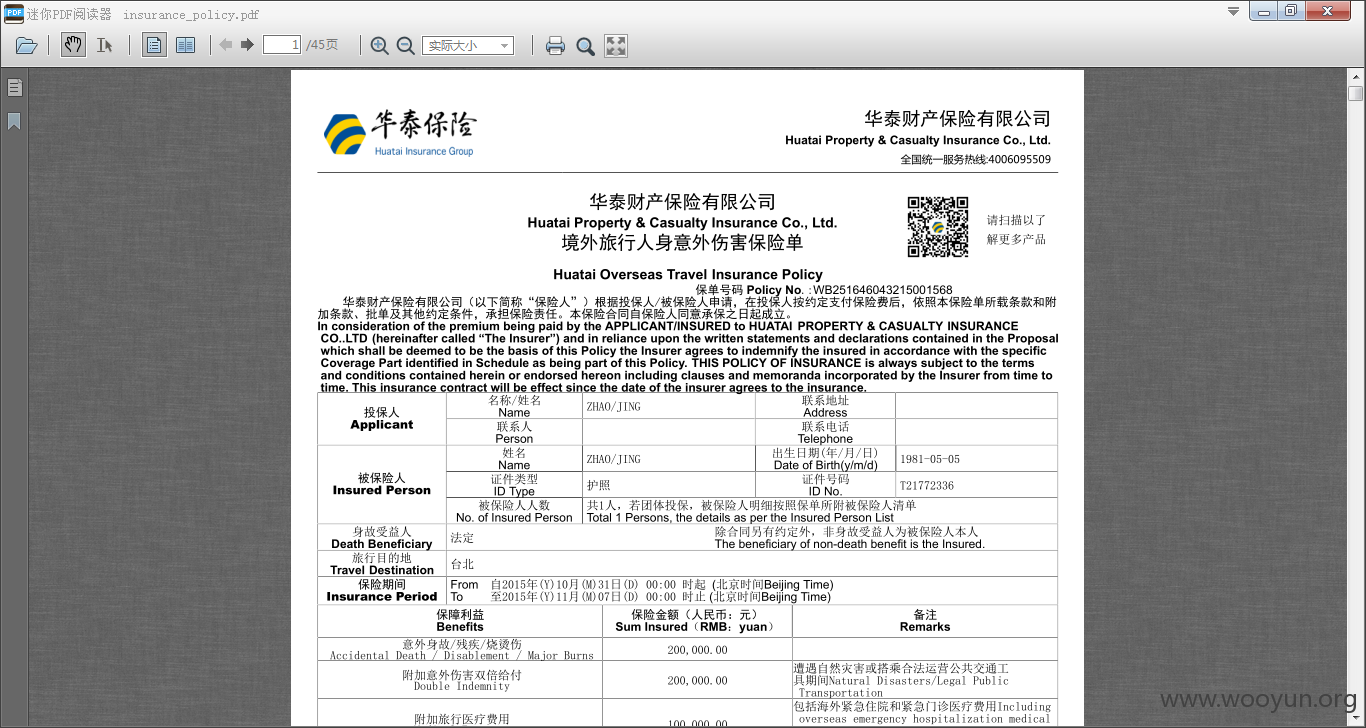Image resolution: width=1366 pixels, height=728 pixels.
Task: Click ID type value 护照
Action: tap(598, 485)
